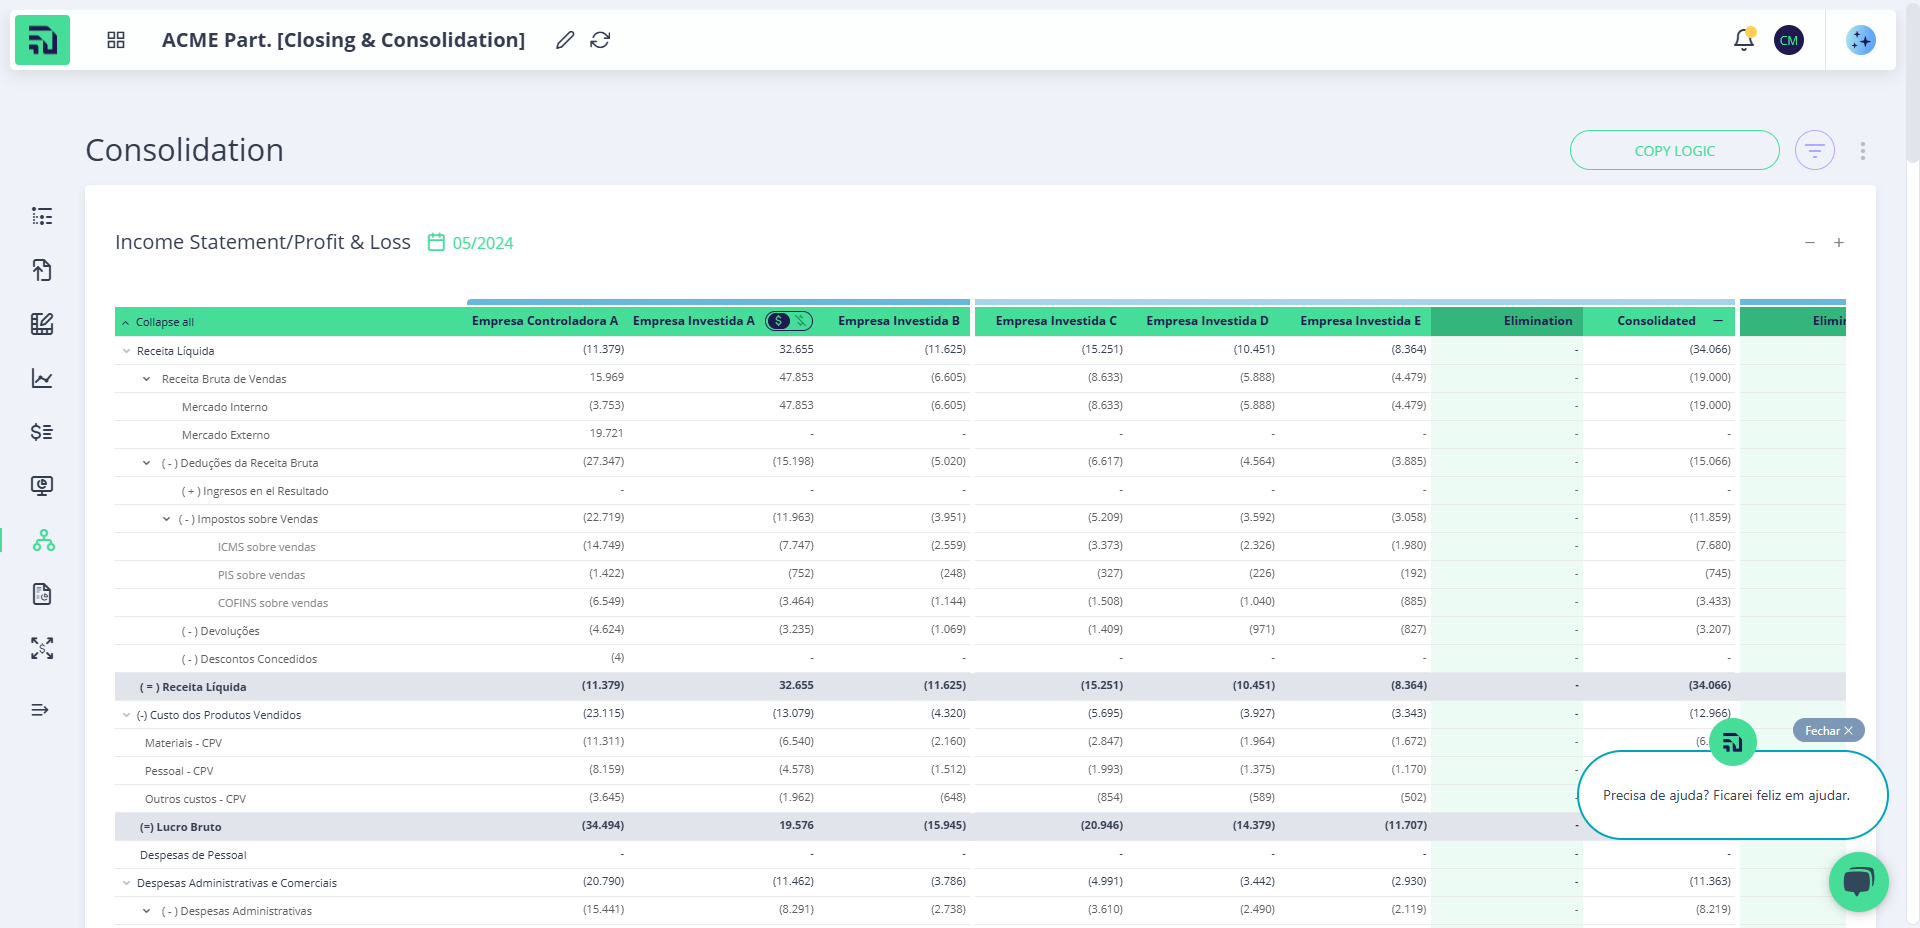This screenshot has width=1920, height=928.
Task: Open the monitor dashboard sidebar icon
Action: pos(42,486)
